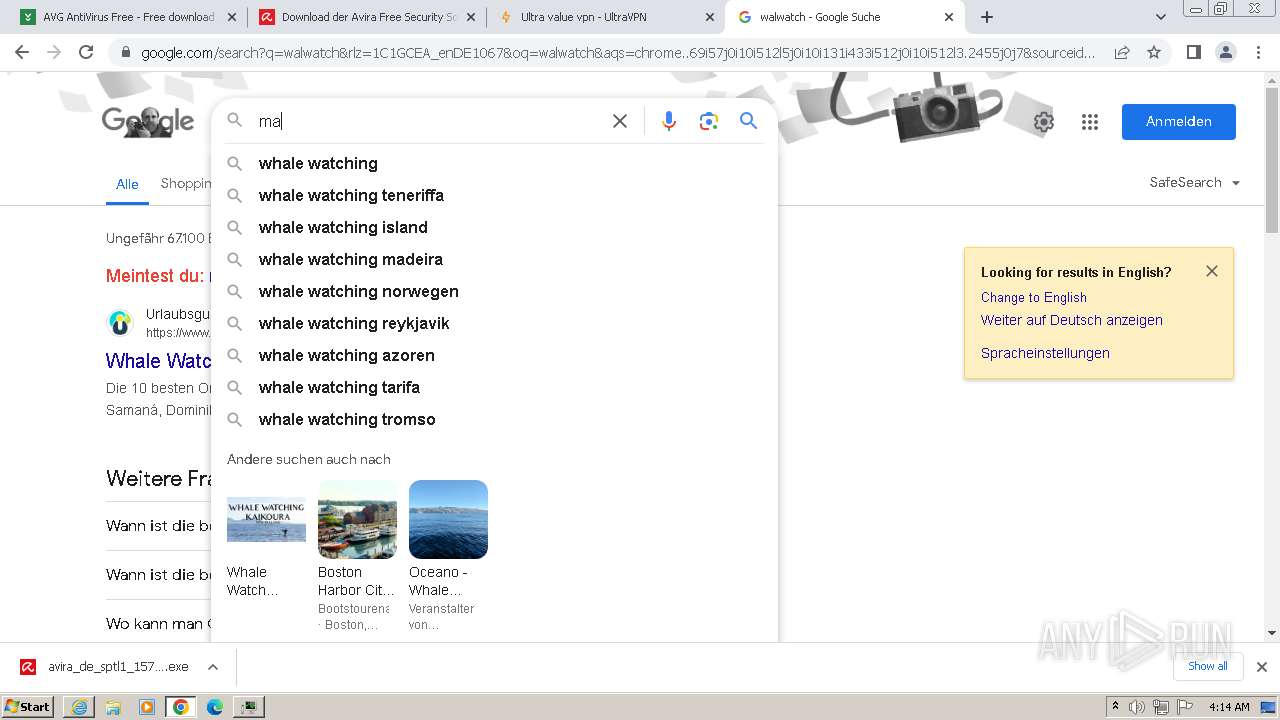
Task: Click the browser address bar URL
Action: click(618, 53)
